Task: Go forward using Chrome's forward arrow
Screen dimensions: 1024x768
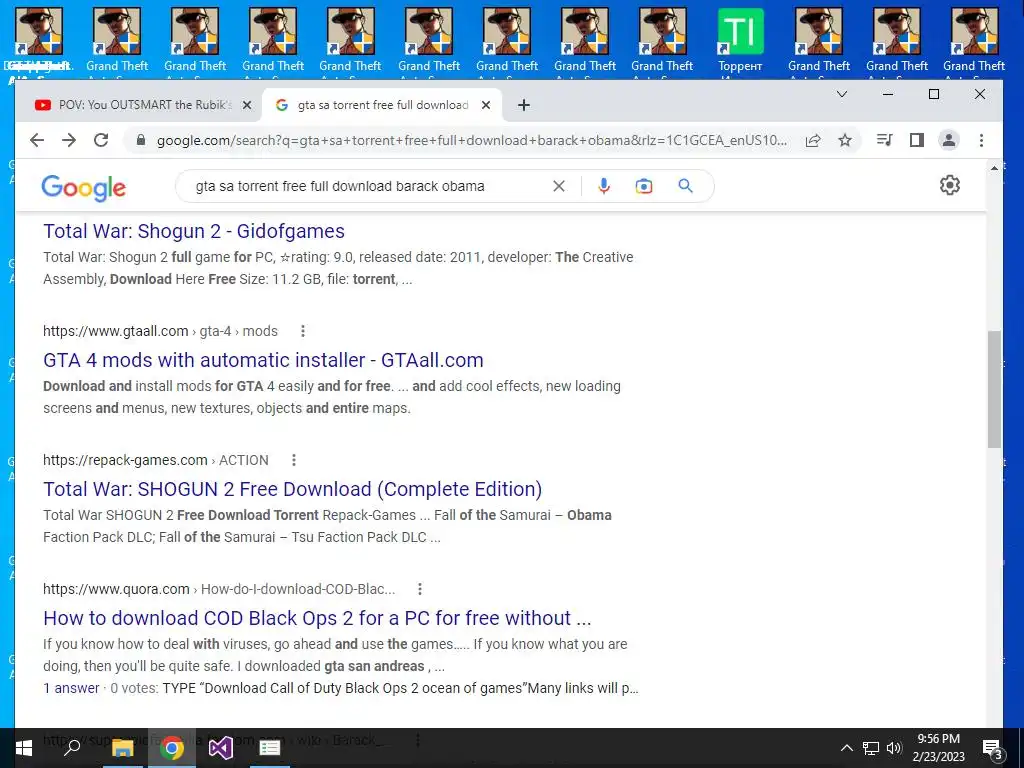Action: [x=69, y=140]
